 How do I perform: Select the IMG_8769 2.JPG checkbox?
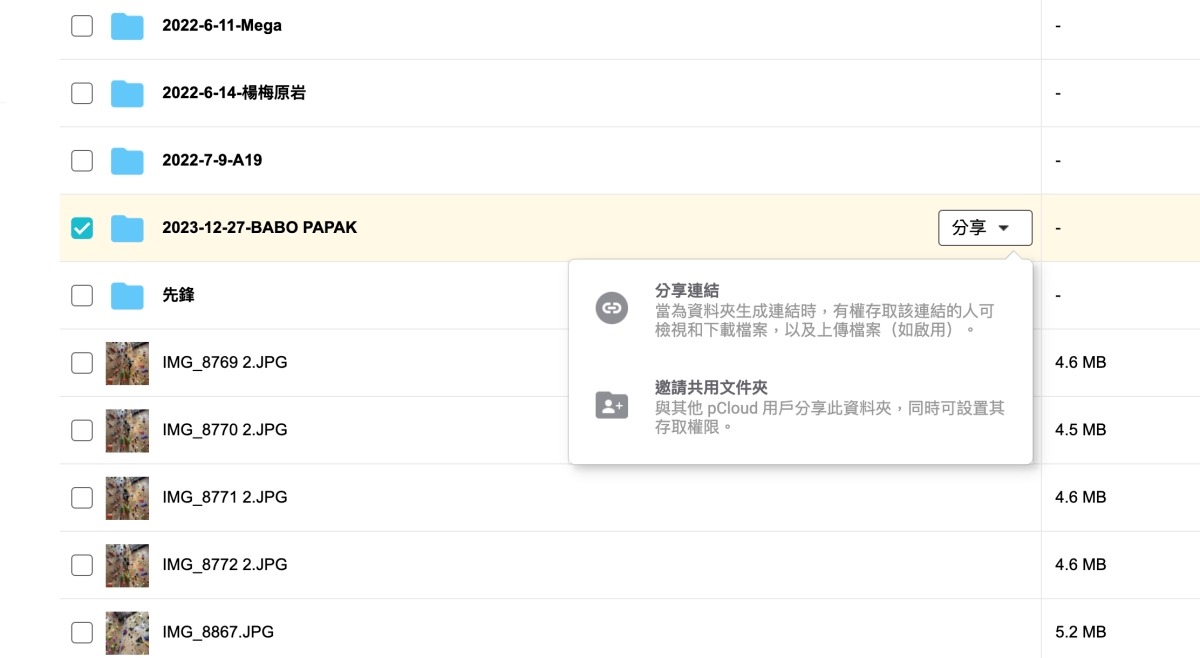(82, 363)
